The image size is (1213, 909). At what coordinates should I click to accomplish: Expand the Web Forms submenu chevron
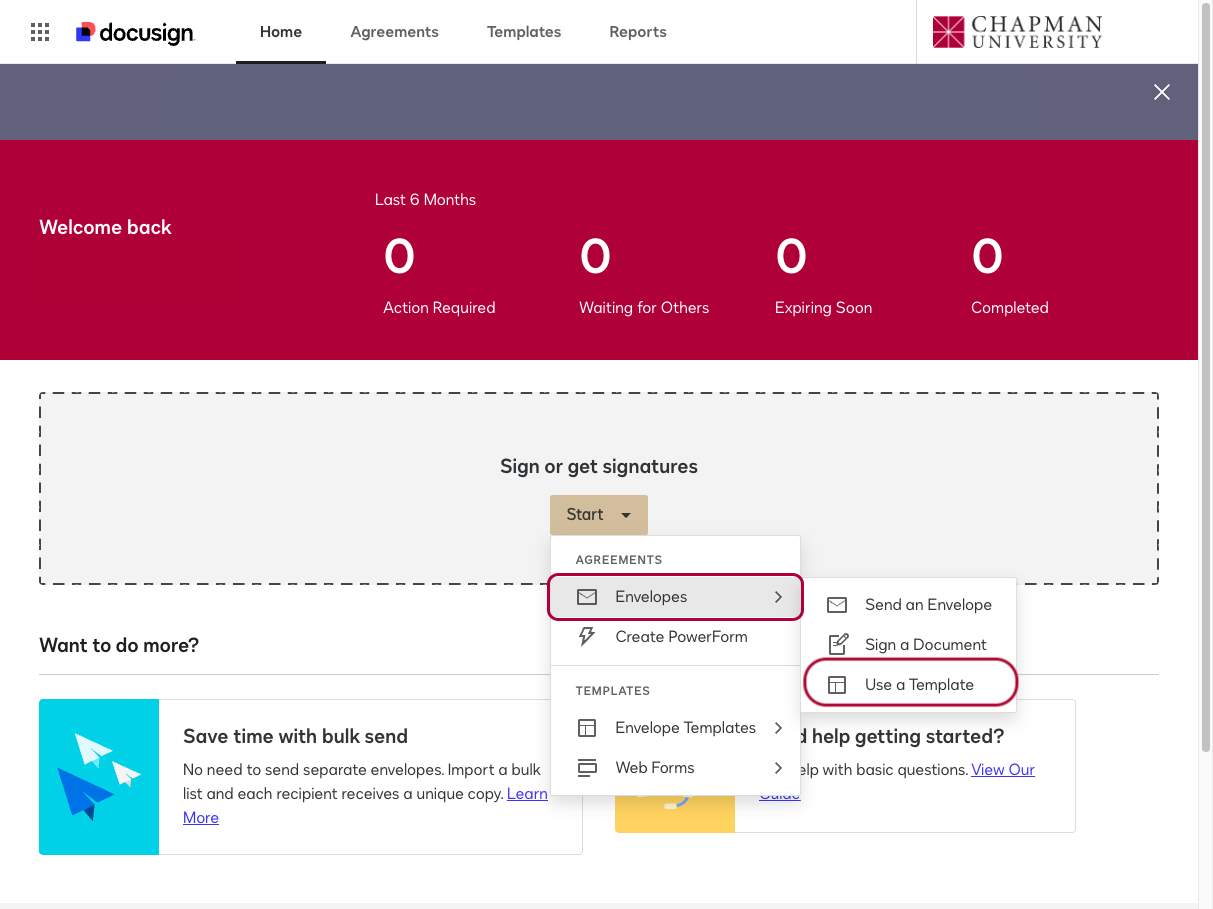point(778,768)
